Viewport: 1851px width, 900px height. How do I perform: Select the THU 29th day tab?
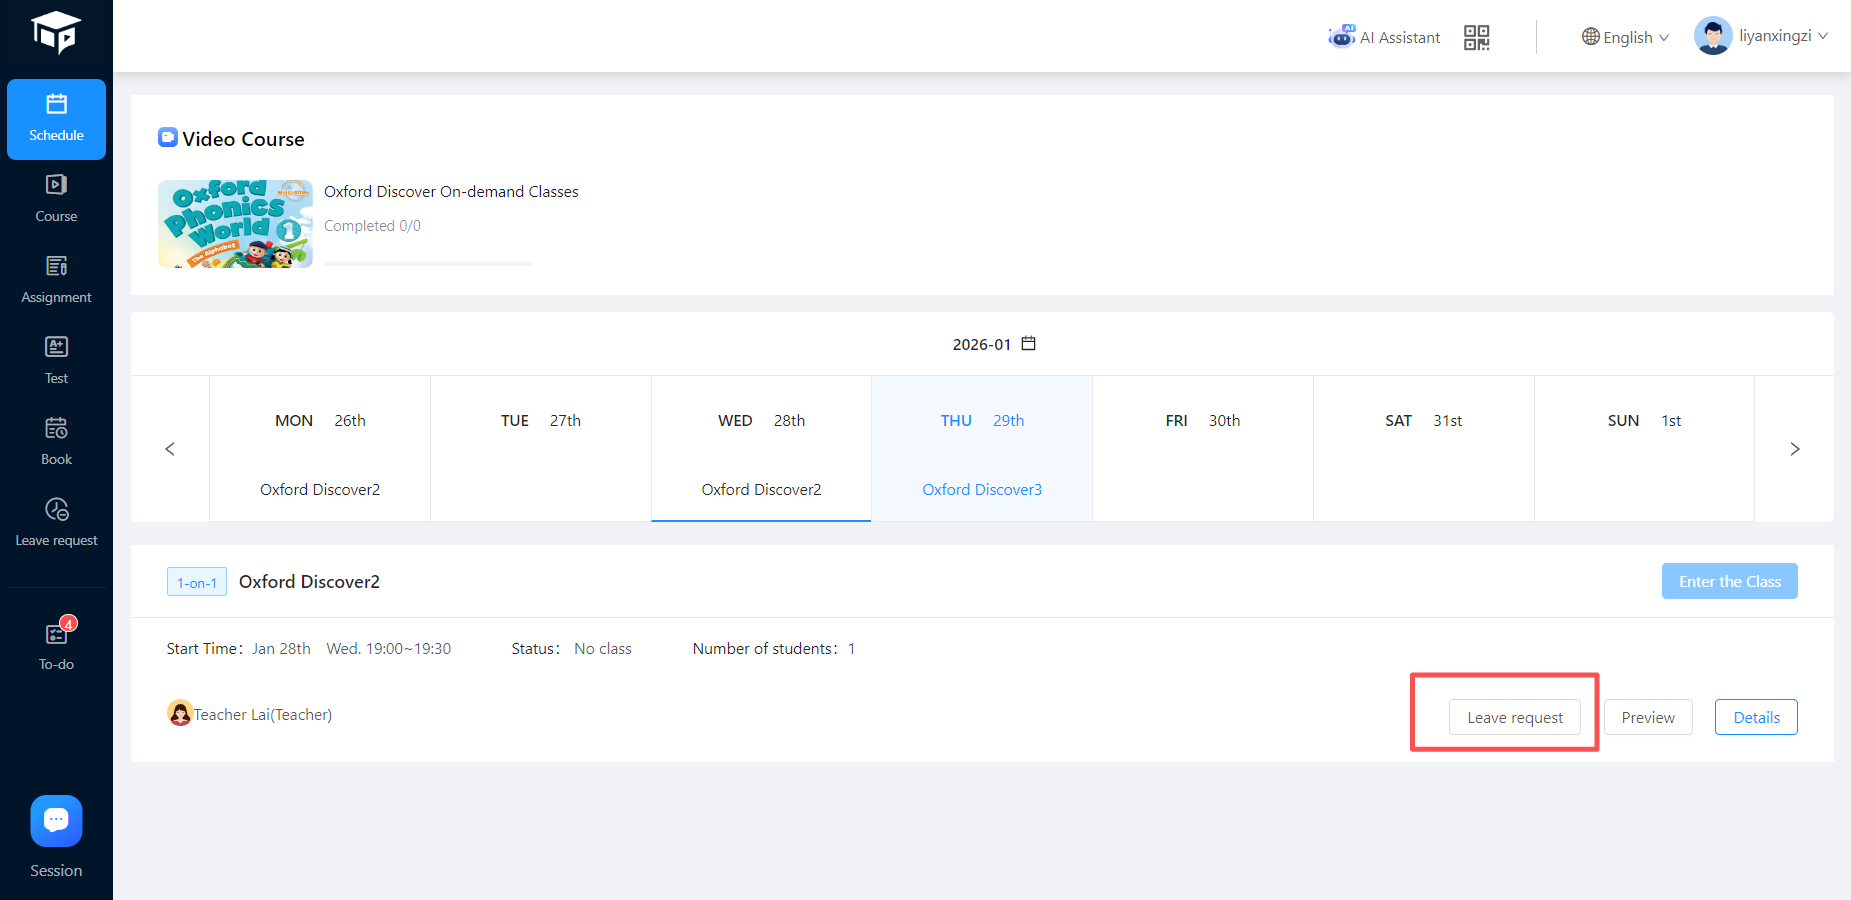[x=981, y=449]
